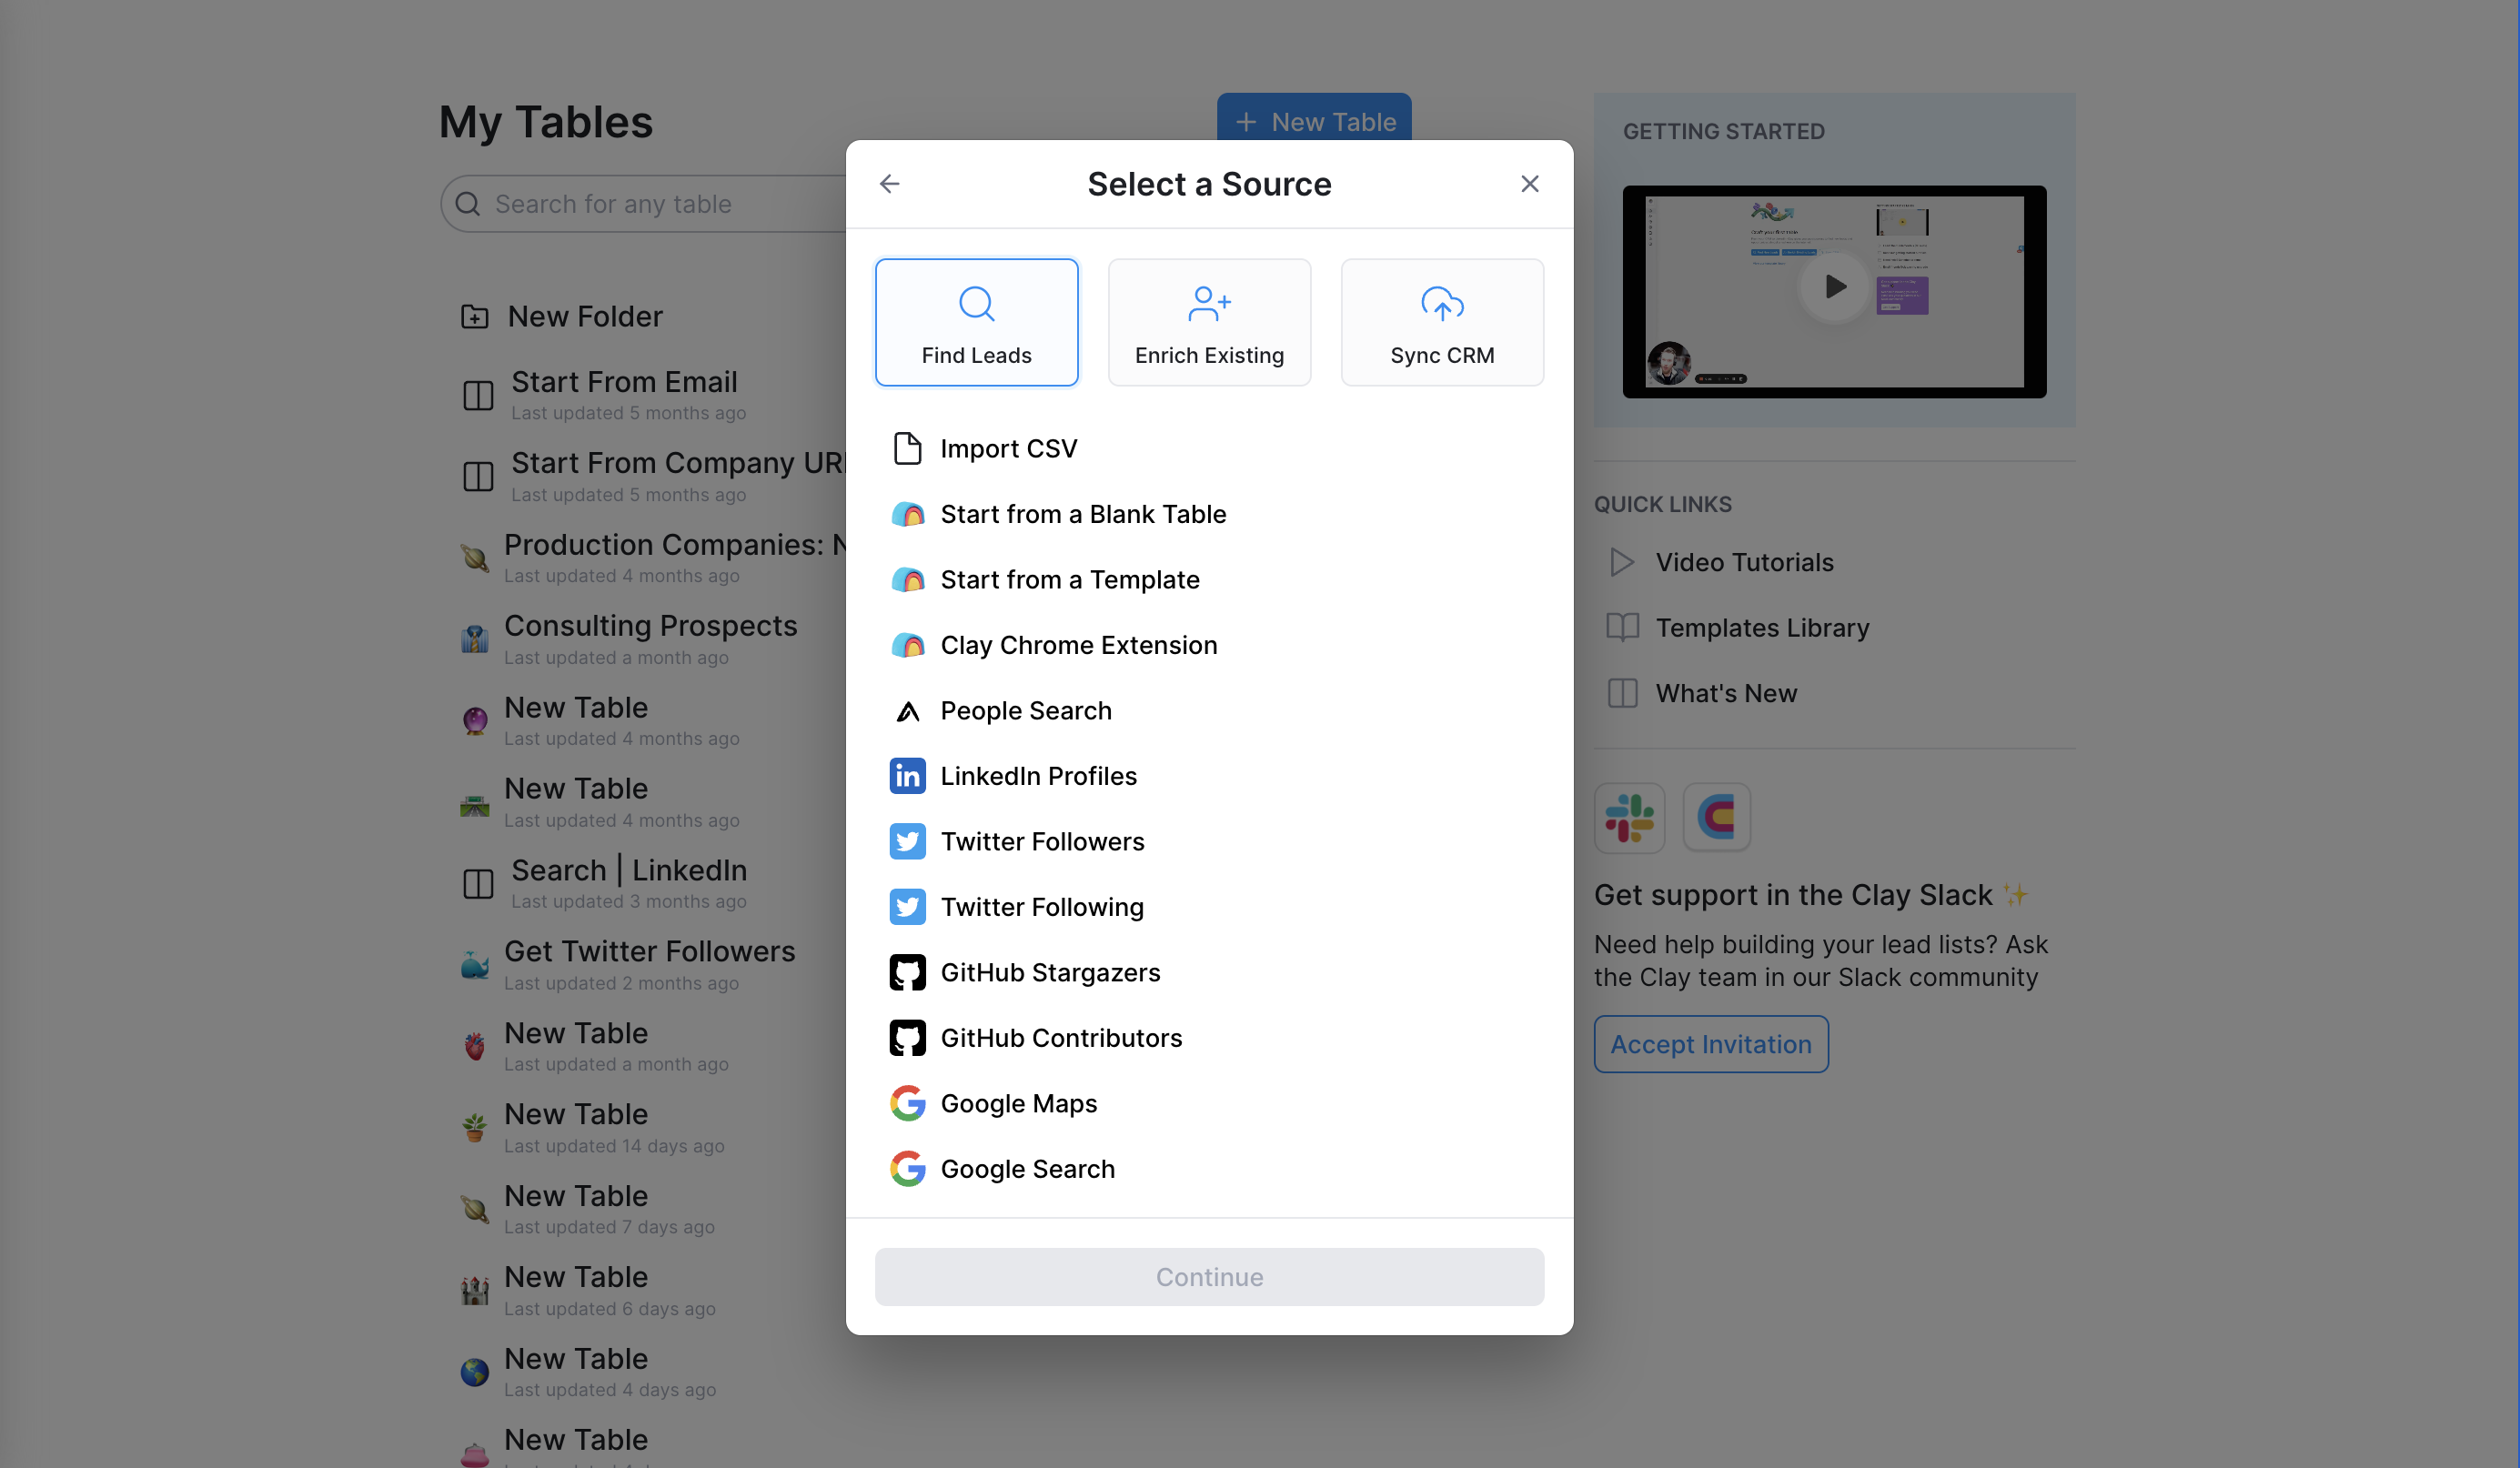
Task: Click the Start from a Template icon
Action: click(907, 580)
